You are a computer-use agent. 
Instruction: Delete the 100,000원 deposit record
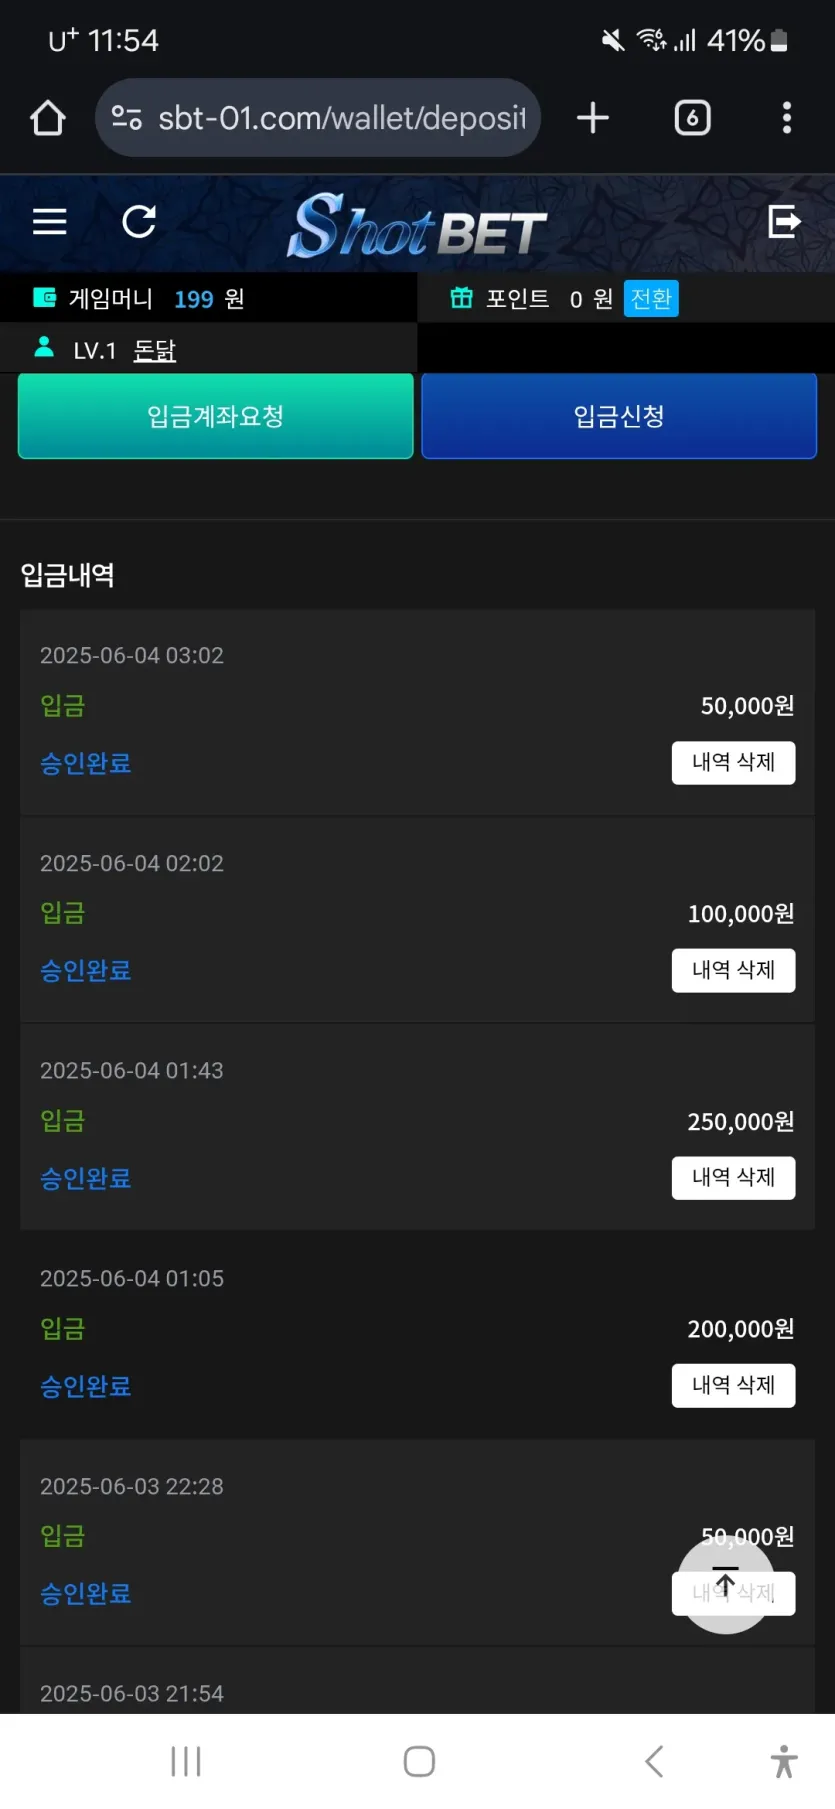[733, 970]
